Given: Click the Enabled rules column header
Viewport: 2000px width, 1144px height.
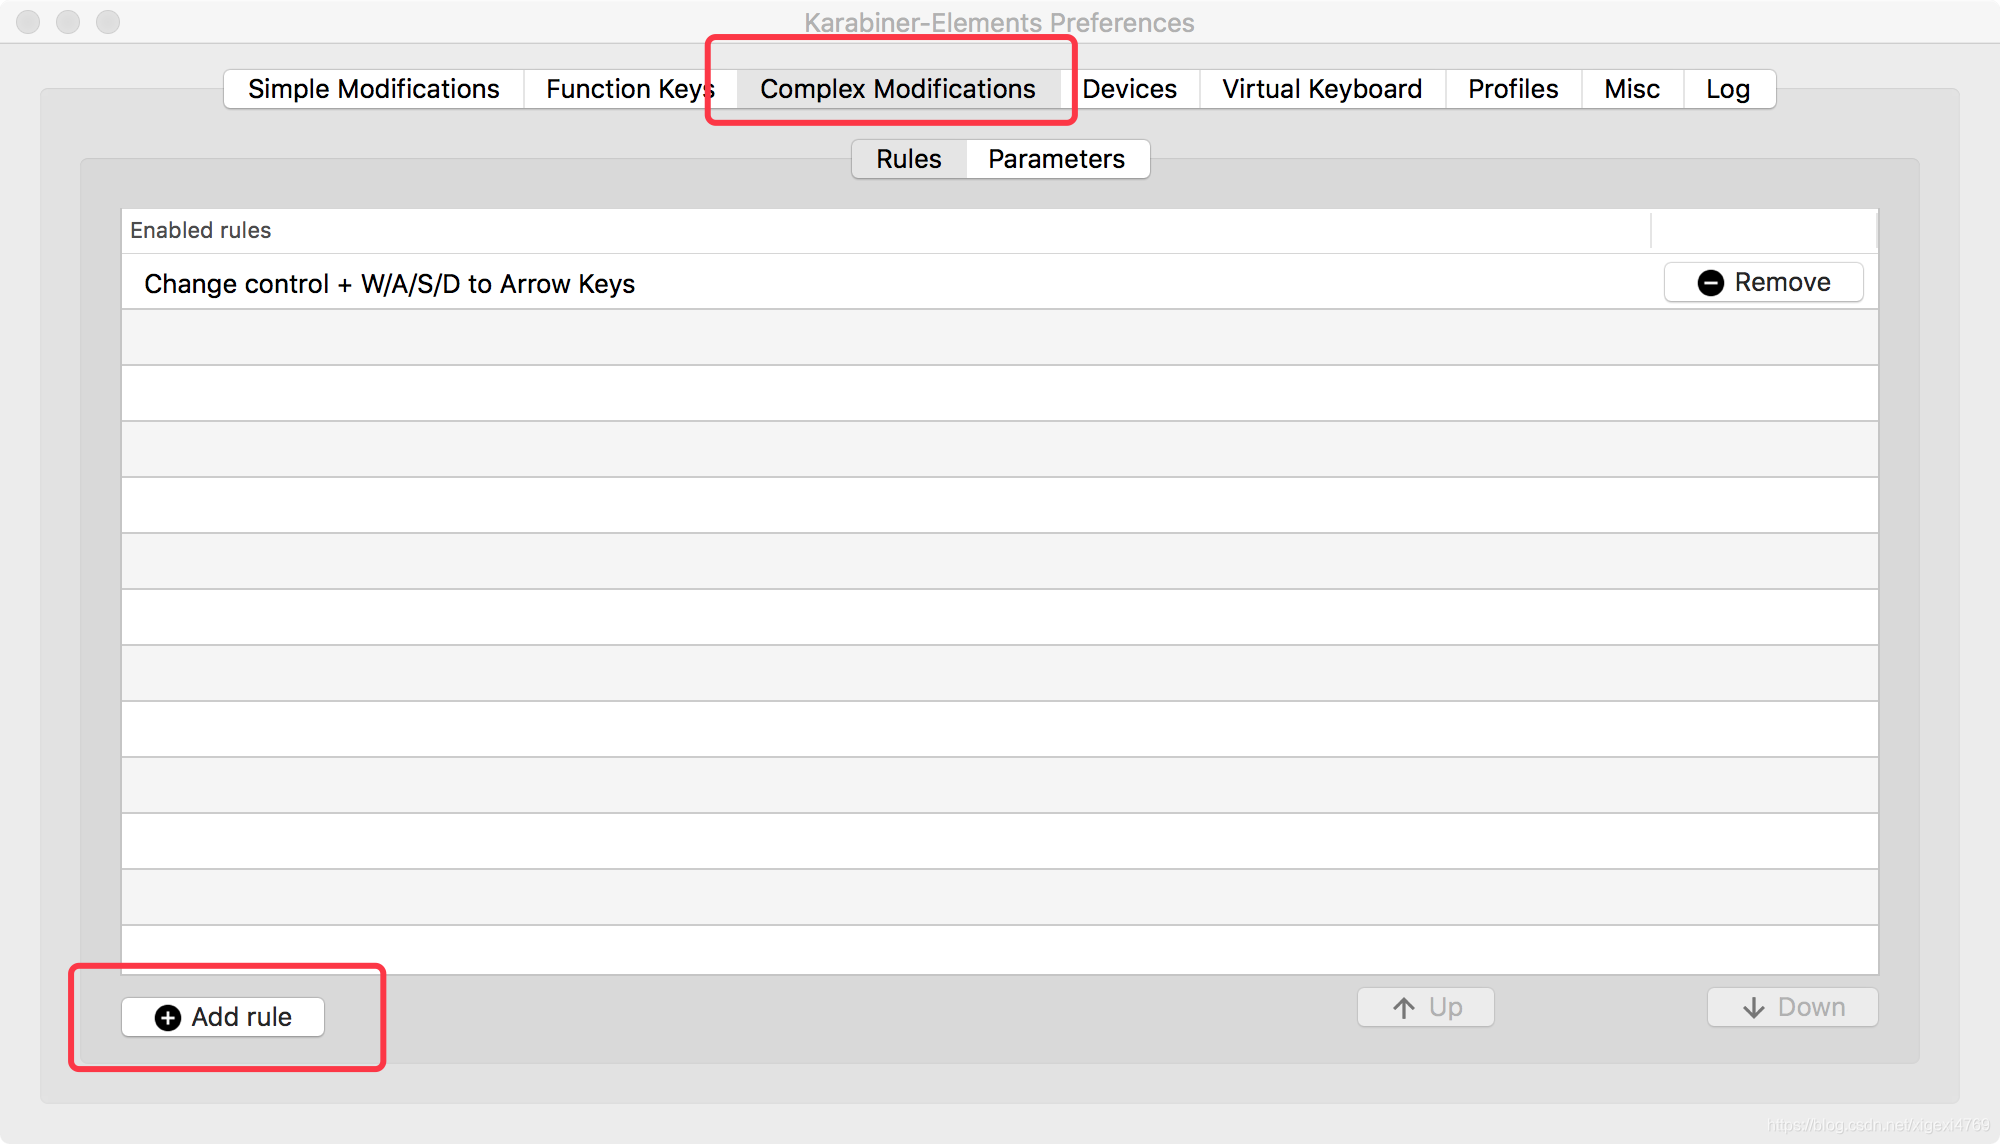Looking at the screenshot, I should (886, 230).
